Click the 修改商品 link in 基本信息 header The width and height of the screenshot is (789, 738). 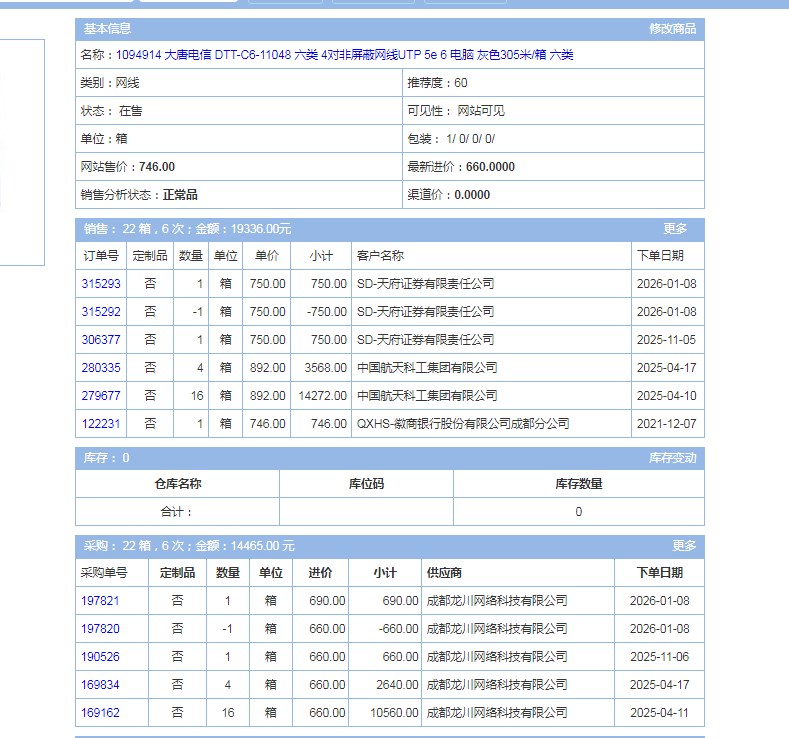[x=672, y=29]
